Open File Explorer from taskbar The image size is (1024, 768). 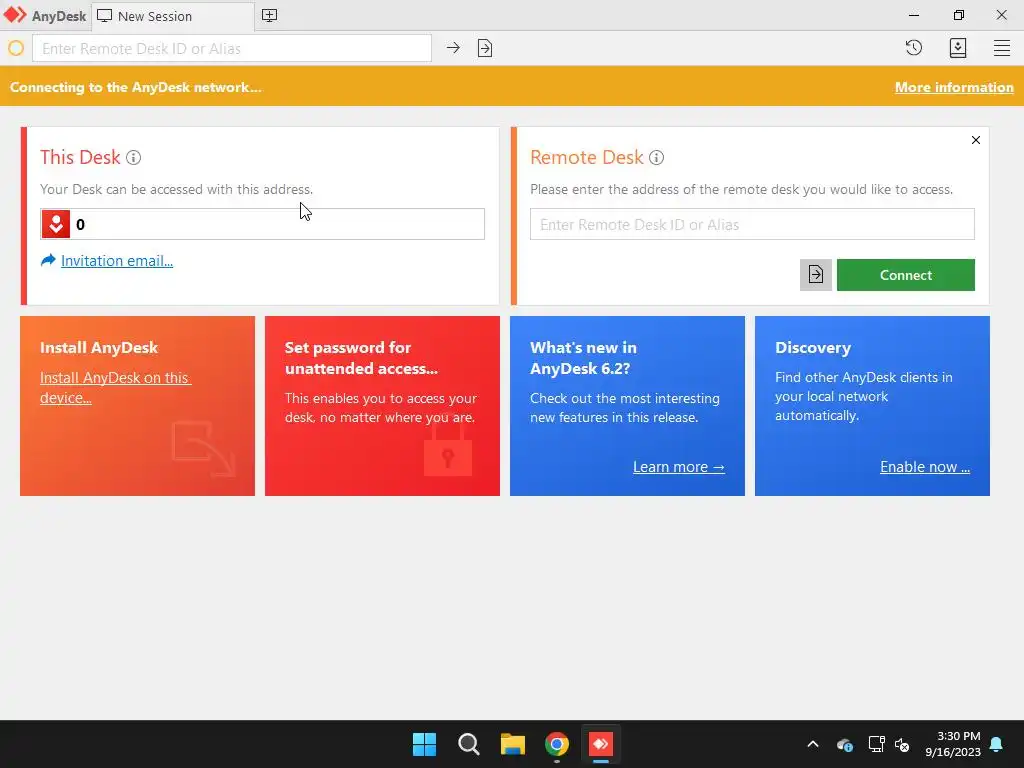pos(513,744)
